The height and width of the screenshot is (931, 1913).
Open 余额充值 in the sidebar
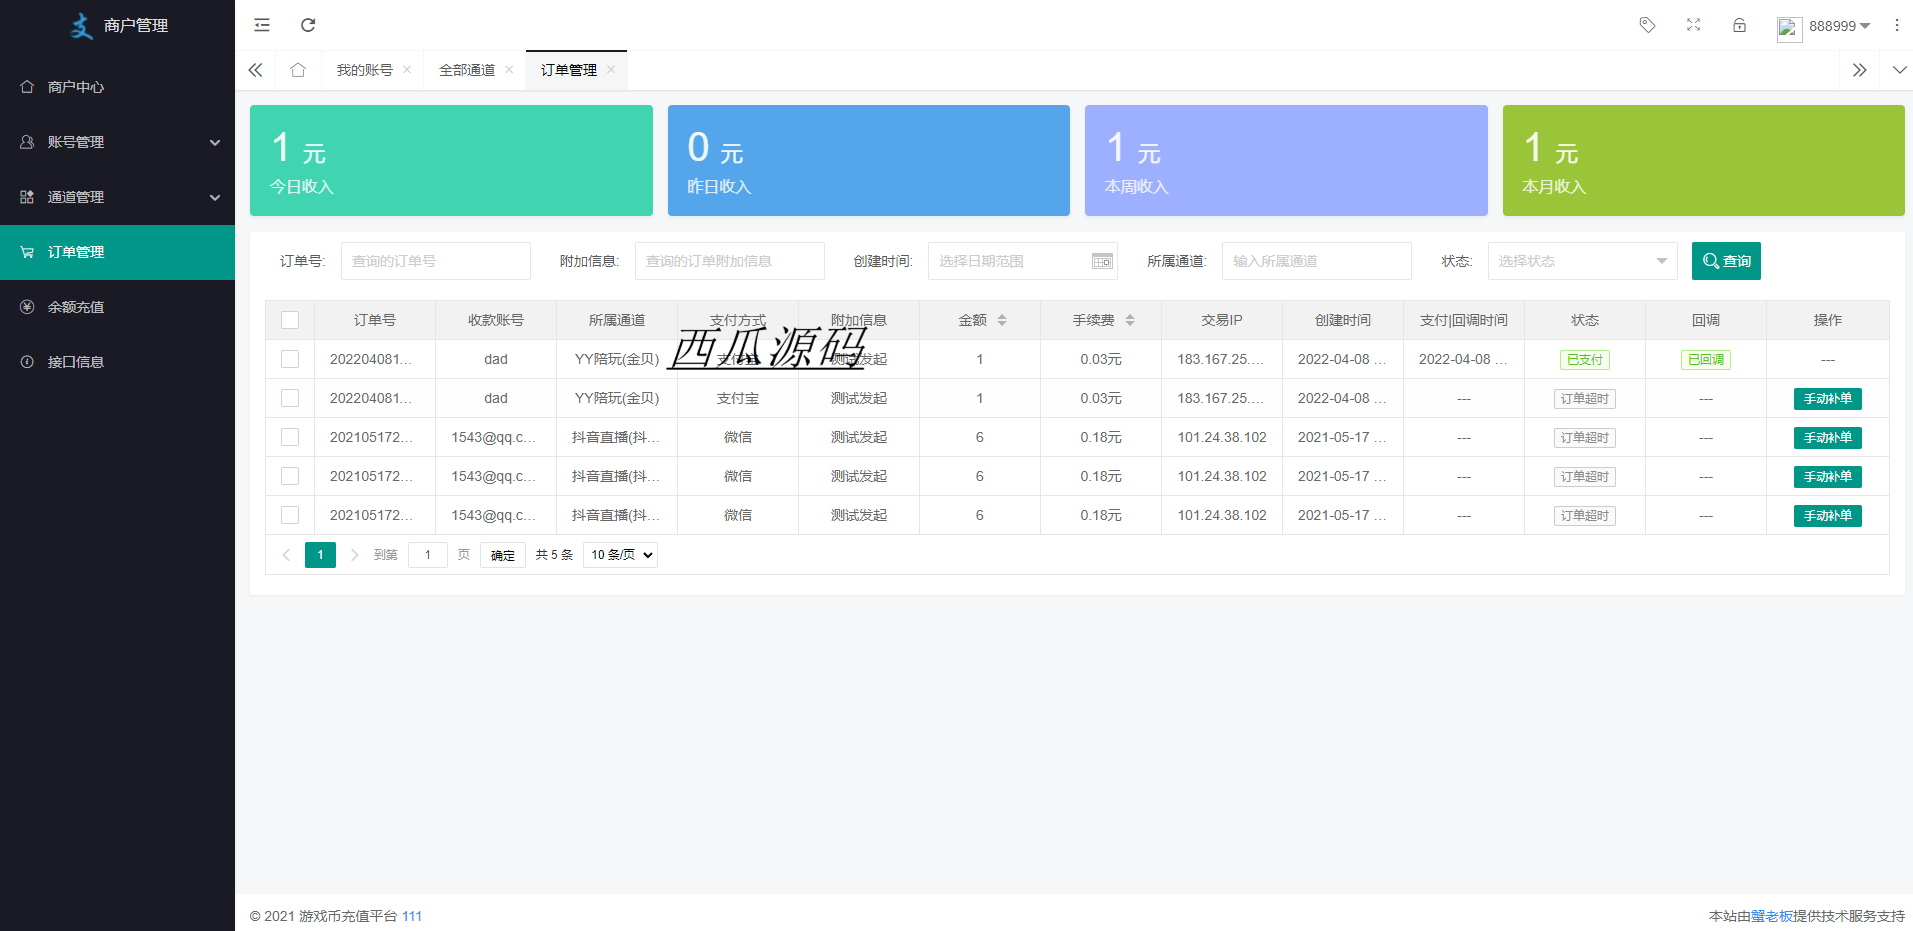click(76, 307)
